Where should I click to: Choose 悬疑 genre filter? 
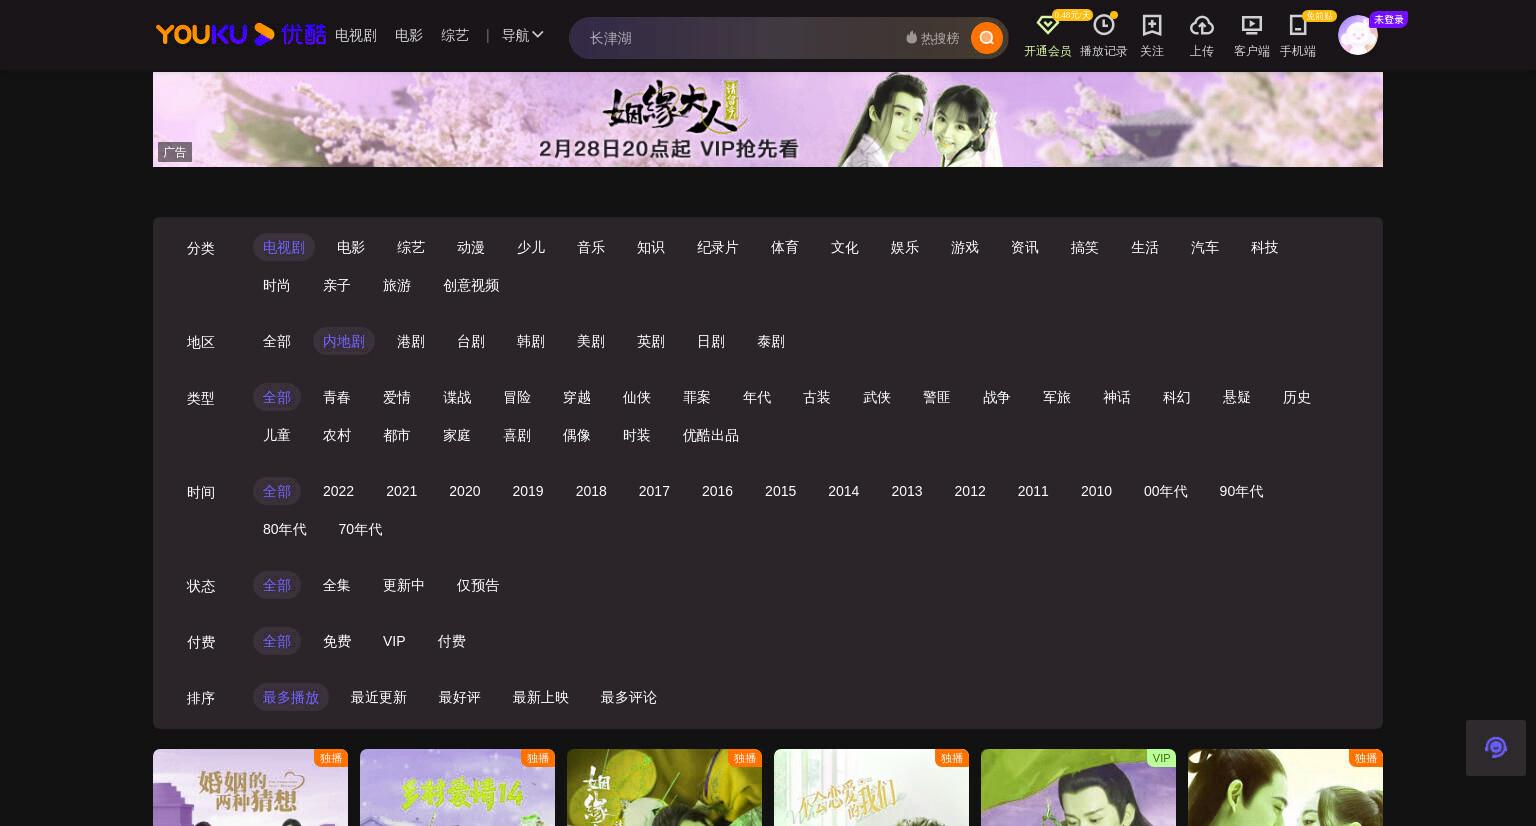click(1237, 397)
